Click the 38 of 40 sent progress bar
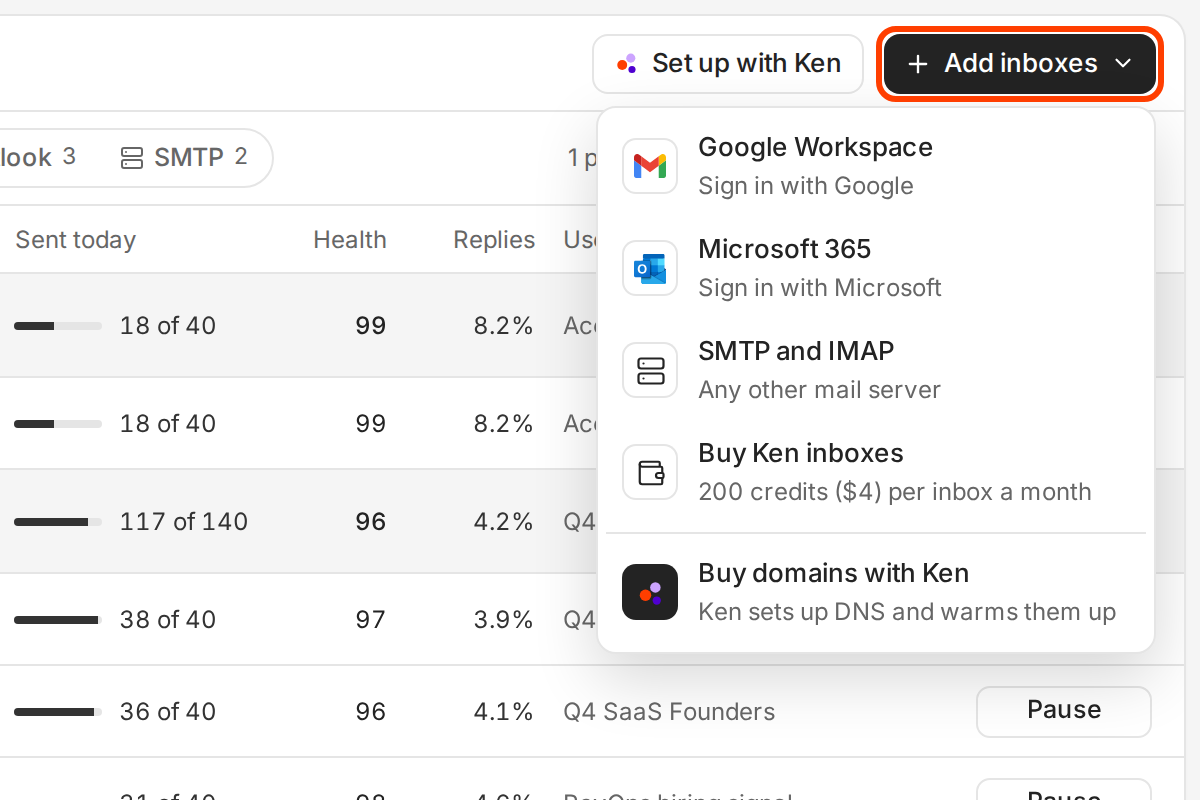 (x=58, y=620)
